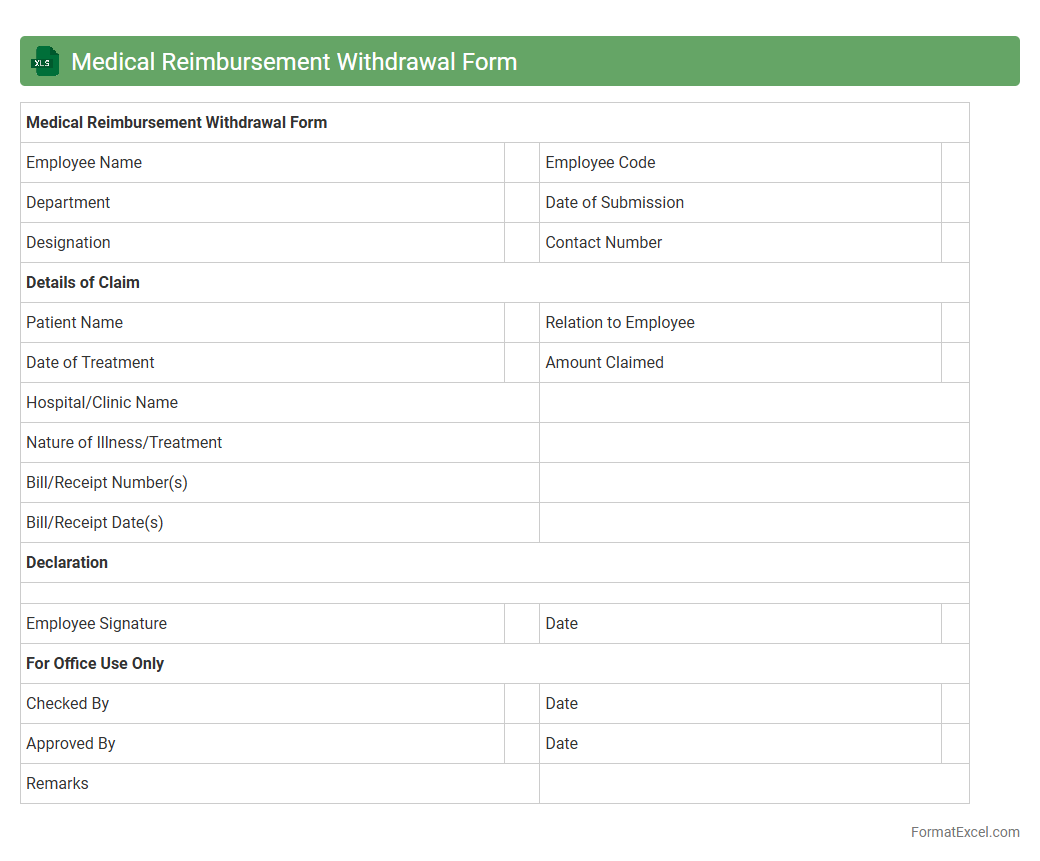Screen dimensions: 1040x861
Task: Select the Checked By label cell
Action: point(262,704)
